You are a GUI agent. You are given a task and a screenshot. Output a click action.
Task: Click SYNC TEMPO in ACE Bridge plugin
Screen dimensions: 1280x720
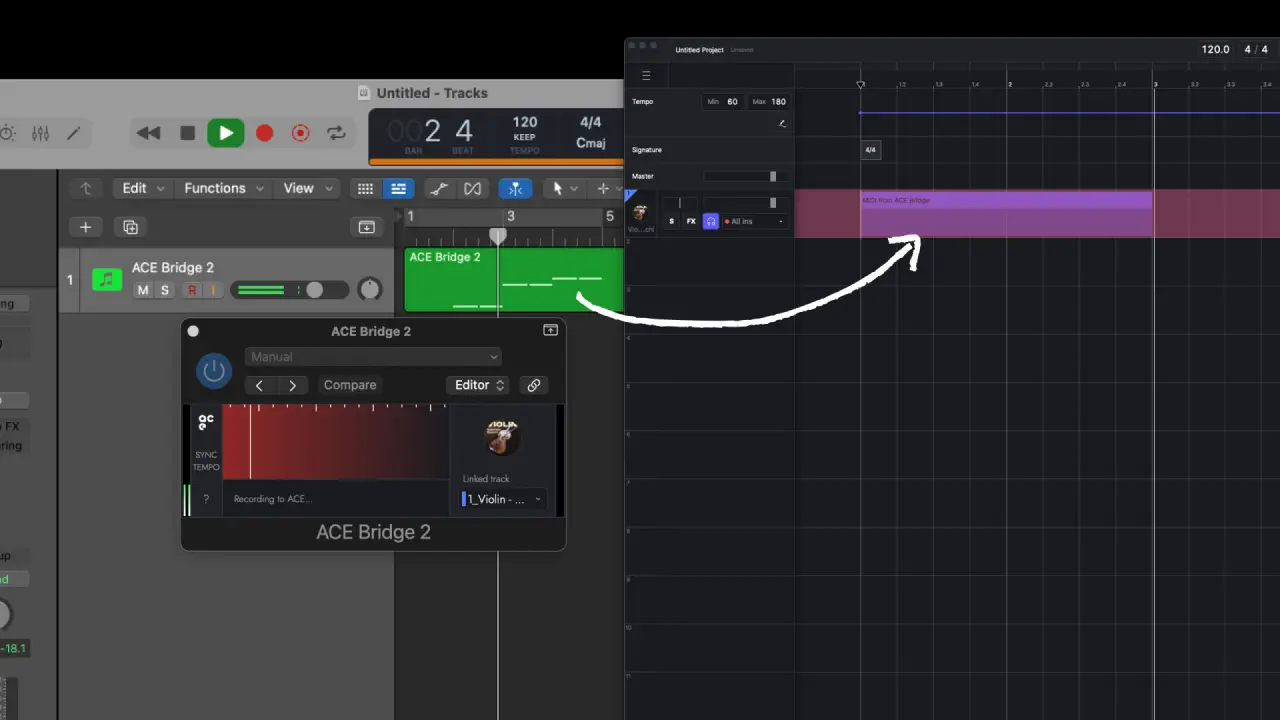coord(206,461)
